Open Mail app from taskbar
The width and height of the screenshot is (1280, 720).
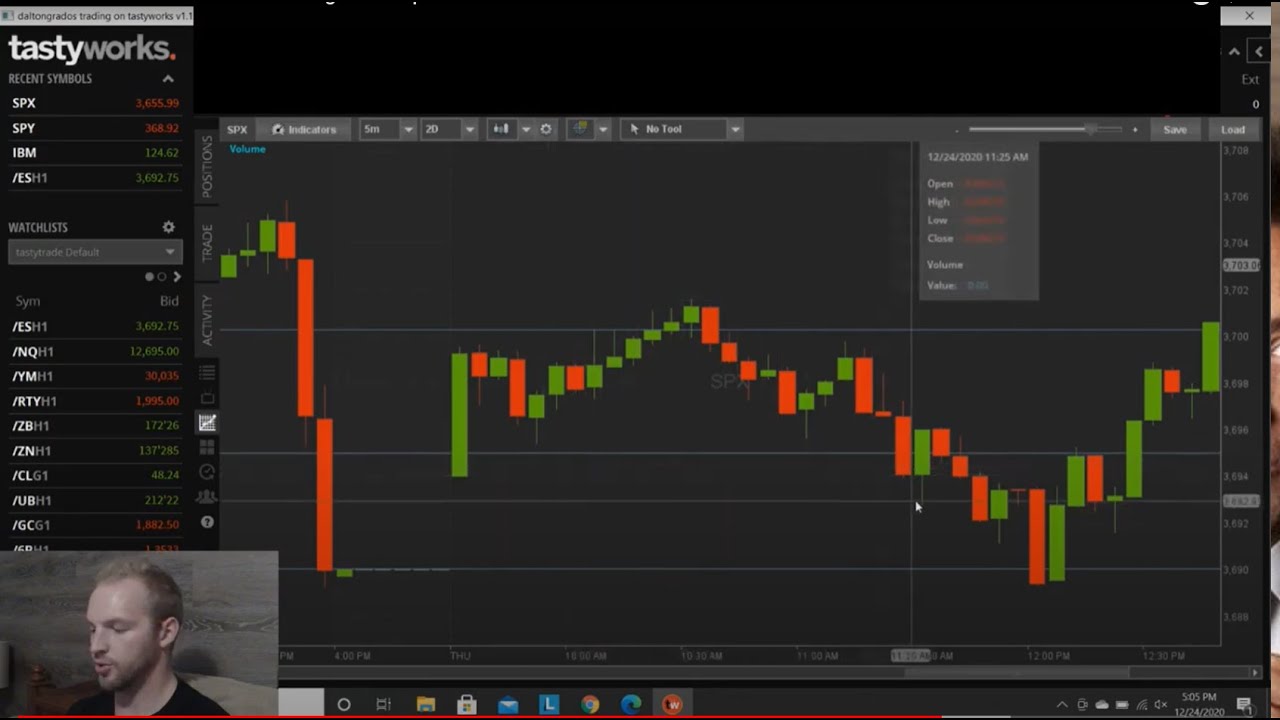click(x=508, y=704)
